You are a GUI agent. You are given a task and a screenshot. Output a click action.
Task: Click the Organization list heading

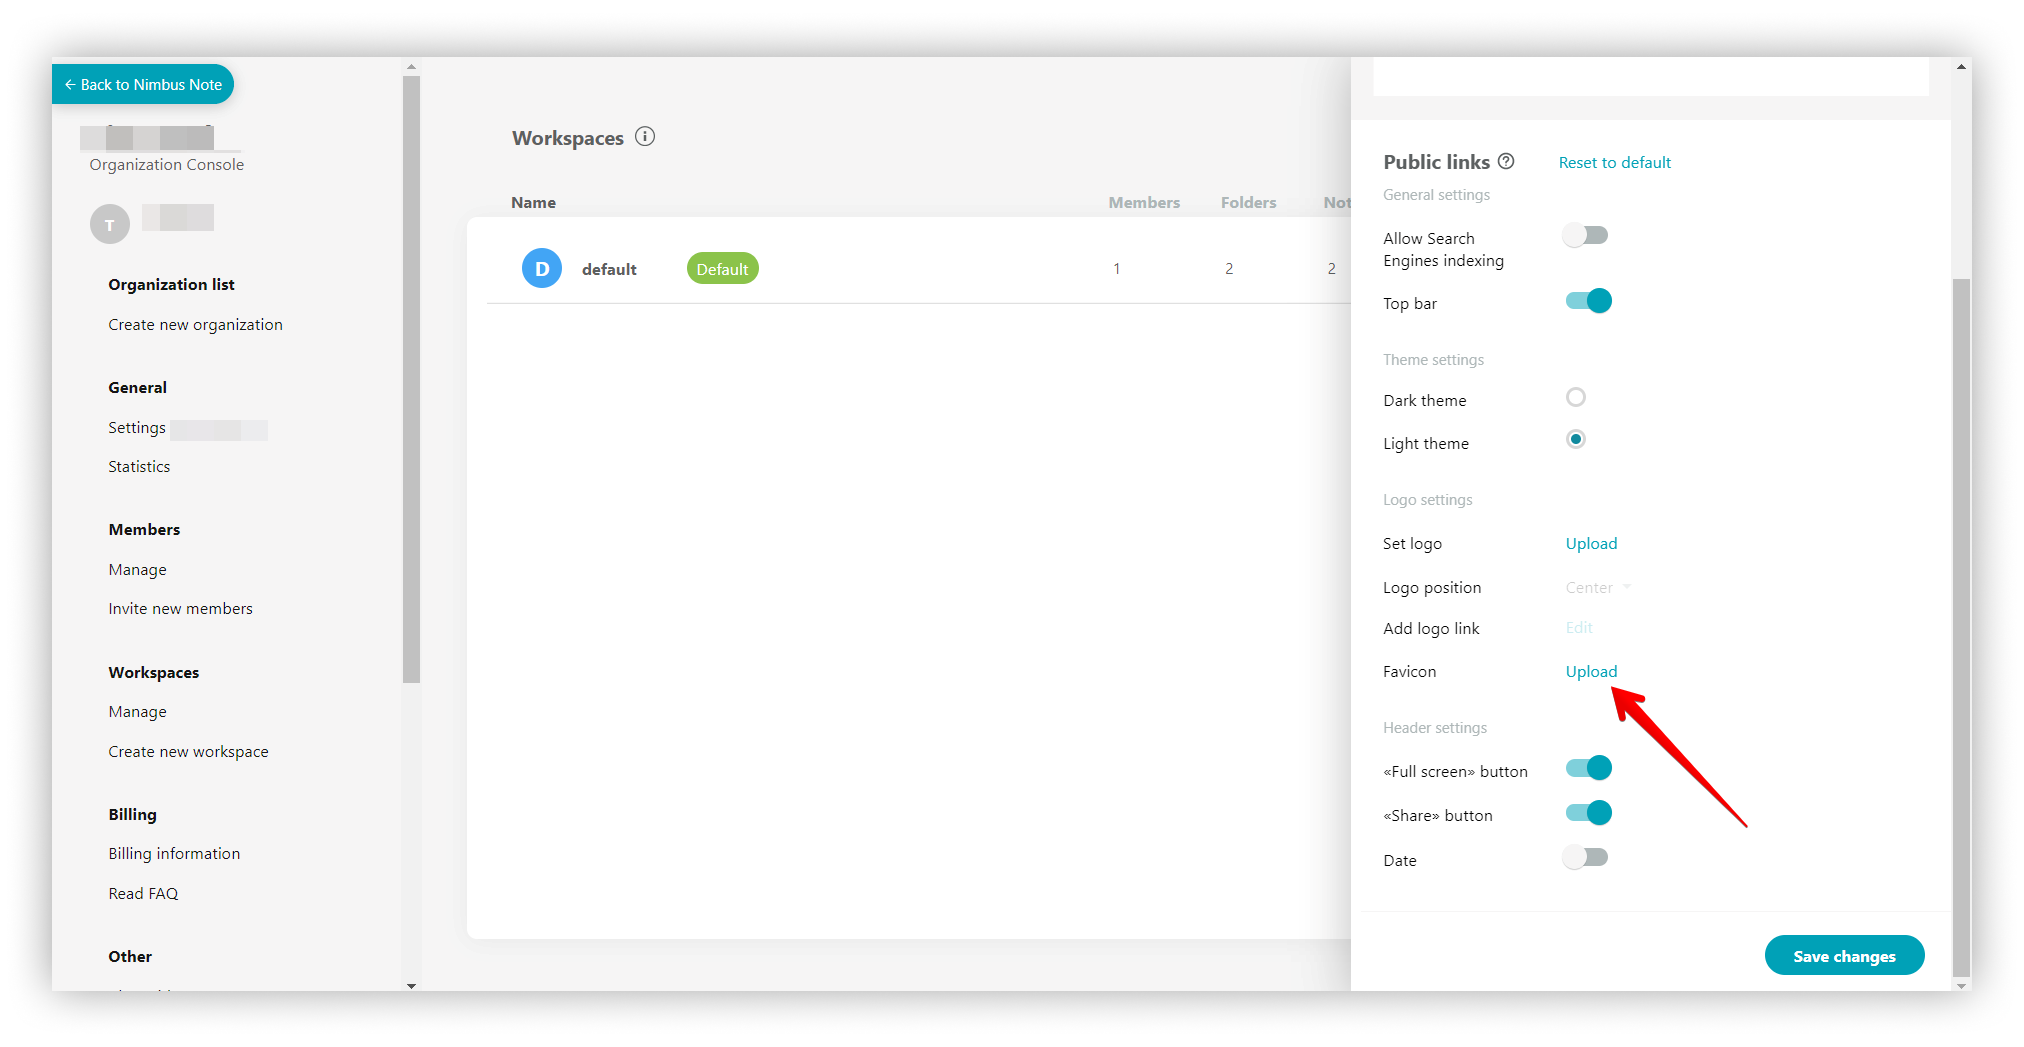[x=171, y=284]
